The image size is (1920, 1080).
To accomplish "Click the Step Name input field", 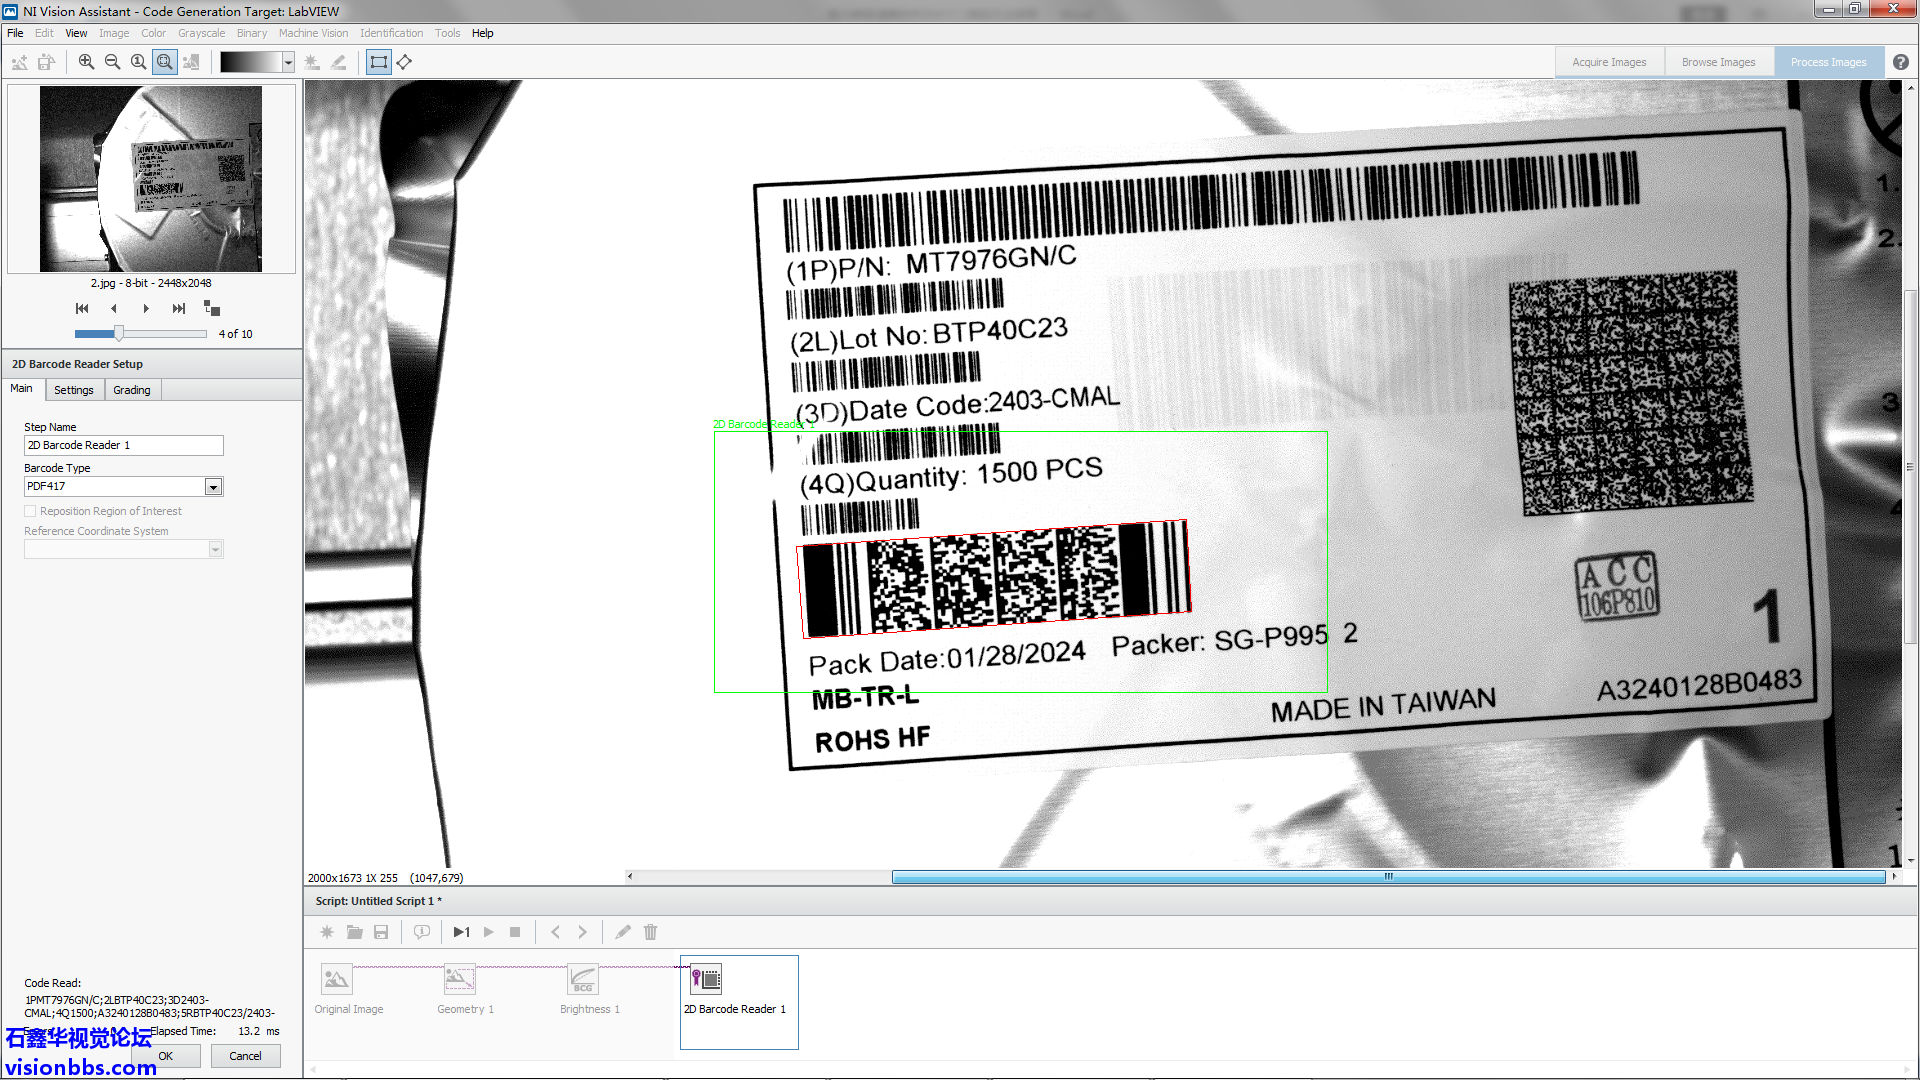I will point(123,445).
